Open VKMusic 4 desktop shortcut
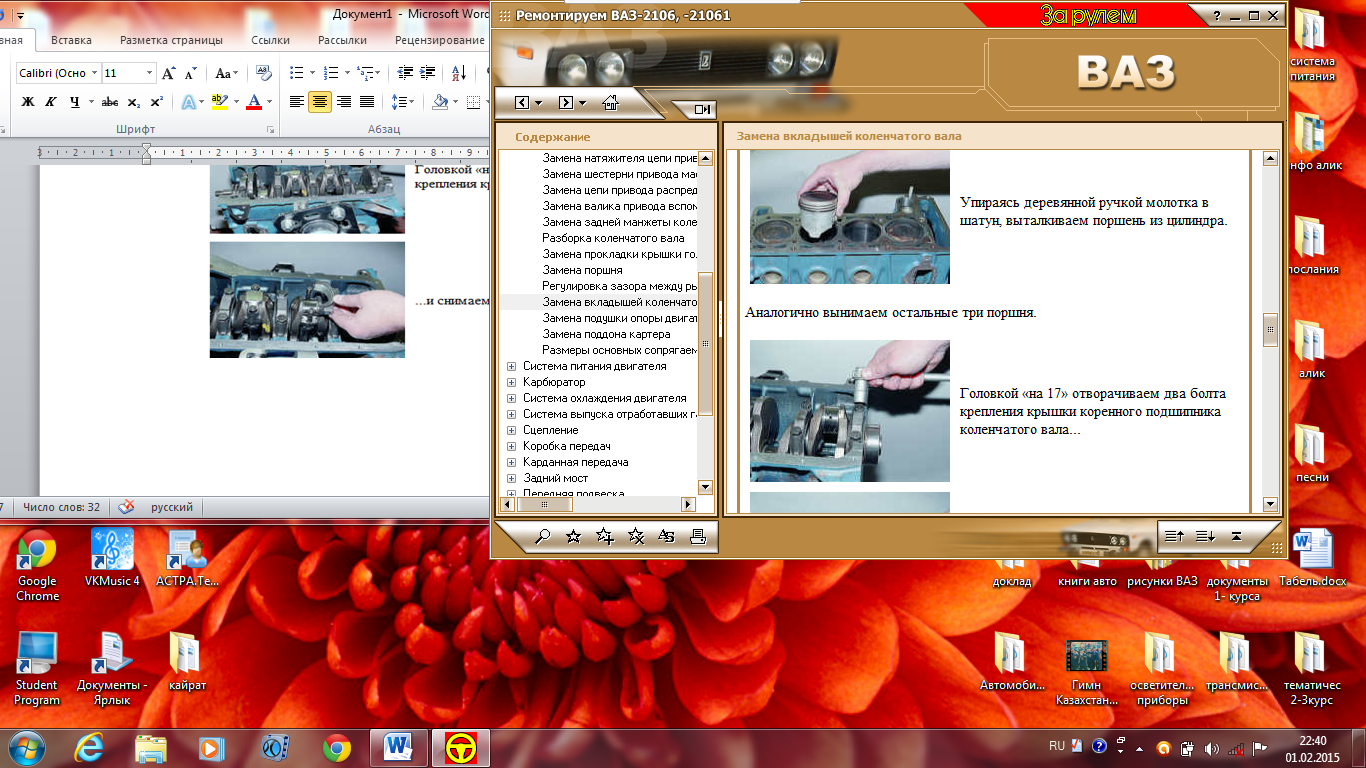 112,558
